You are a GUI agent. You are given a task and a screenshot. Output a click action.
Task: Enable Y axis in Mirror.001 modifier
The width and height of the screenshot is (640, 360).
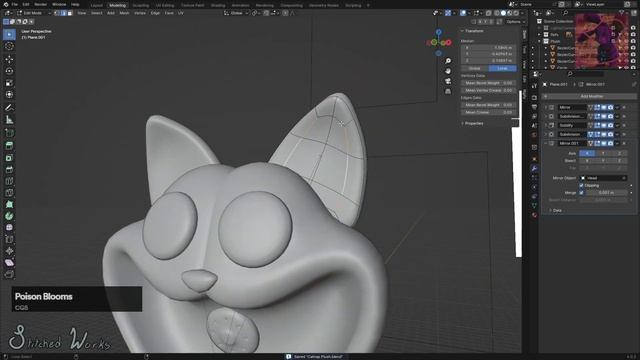point(603,153)
